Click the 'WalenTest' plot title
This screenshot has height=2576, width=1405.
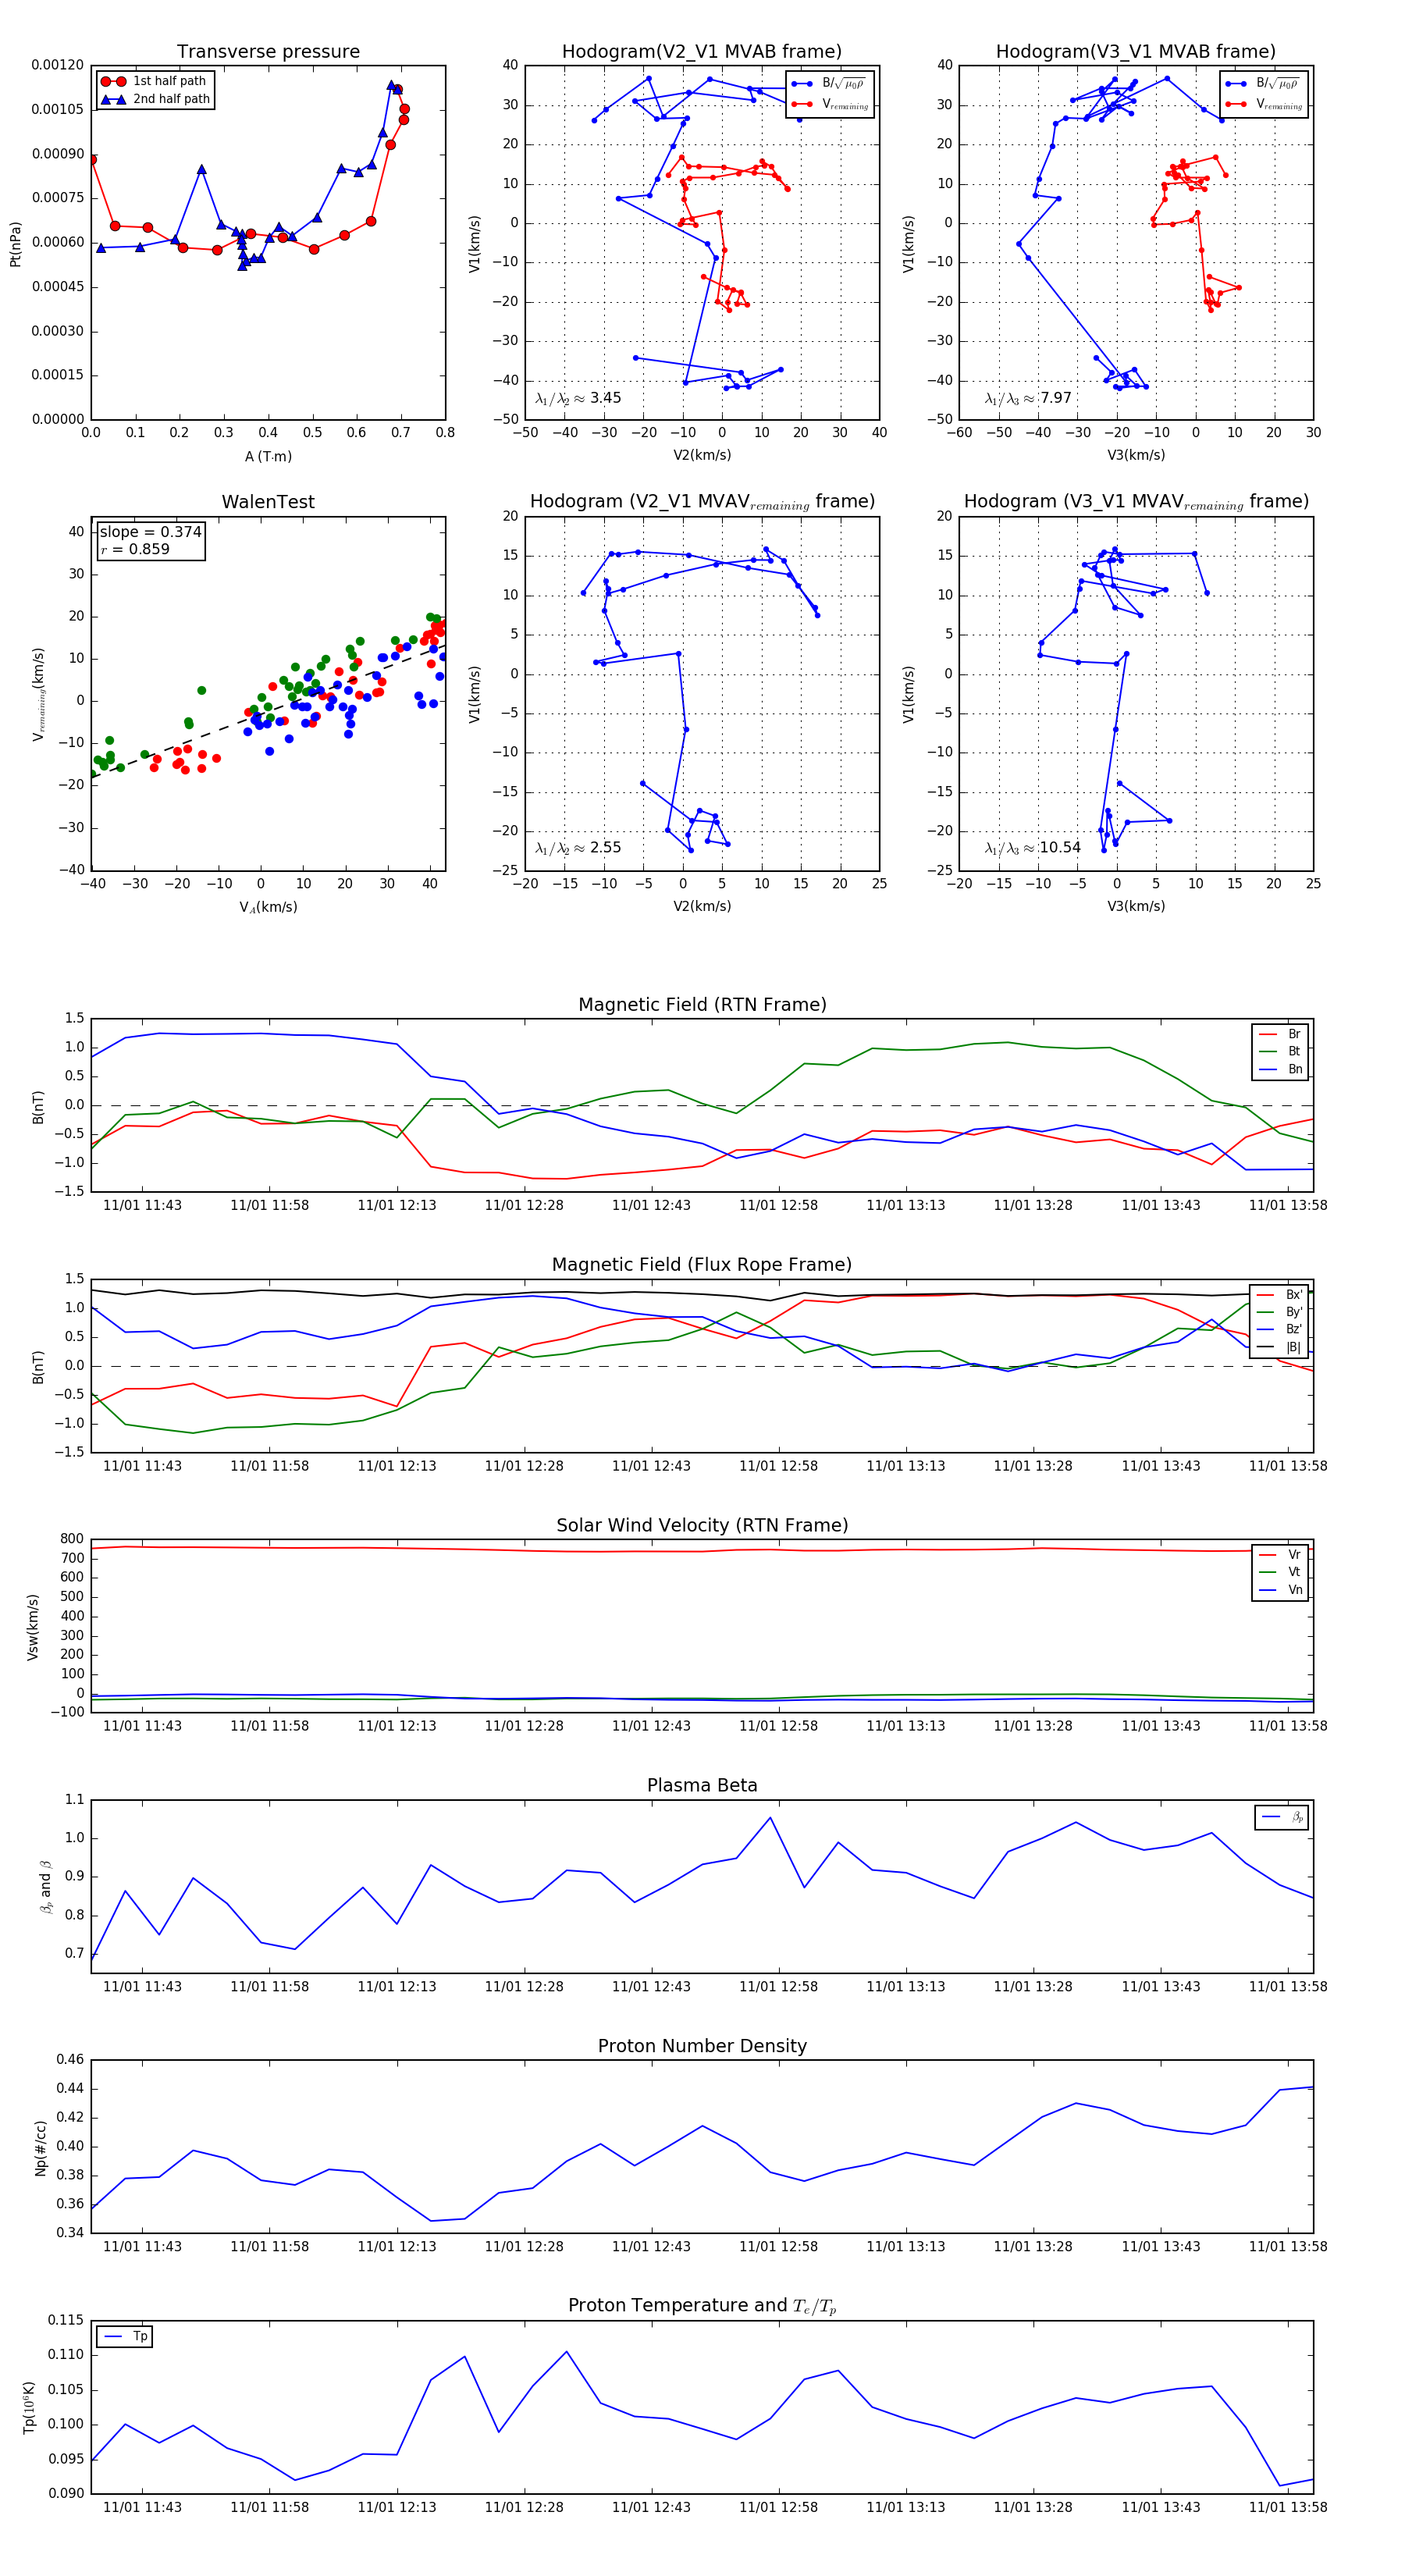click(x=268, y=502)
